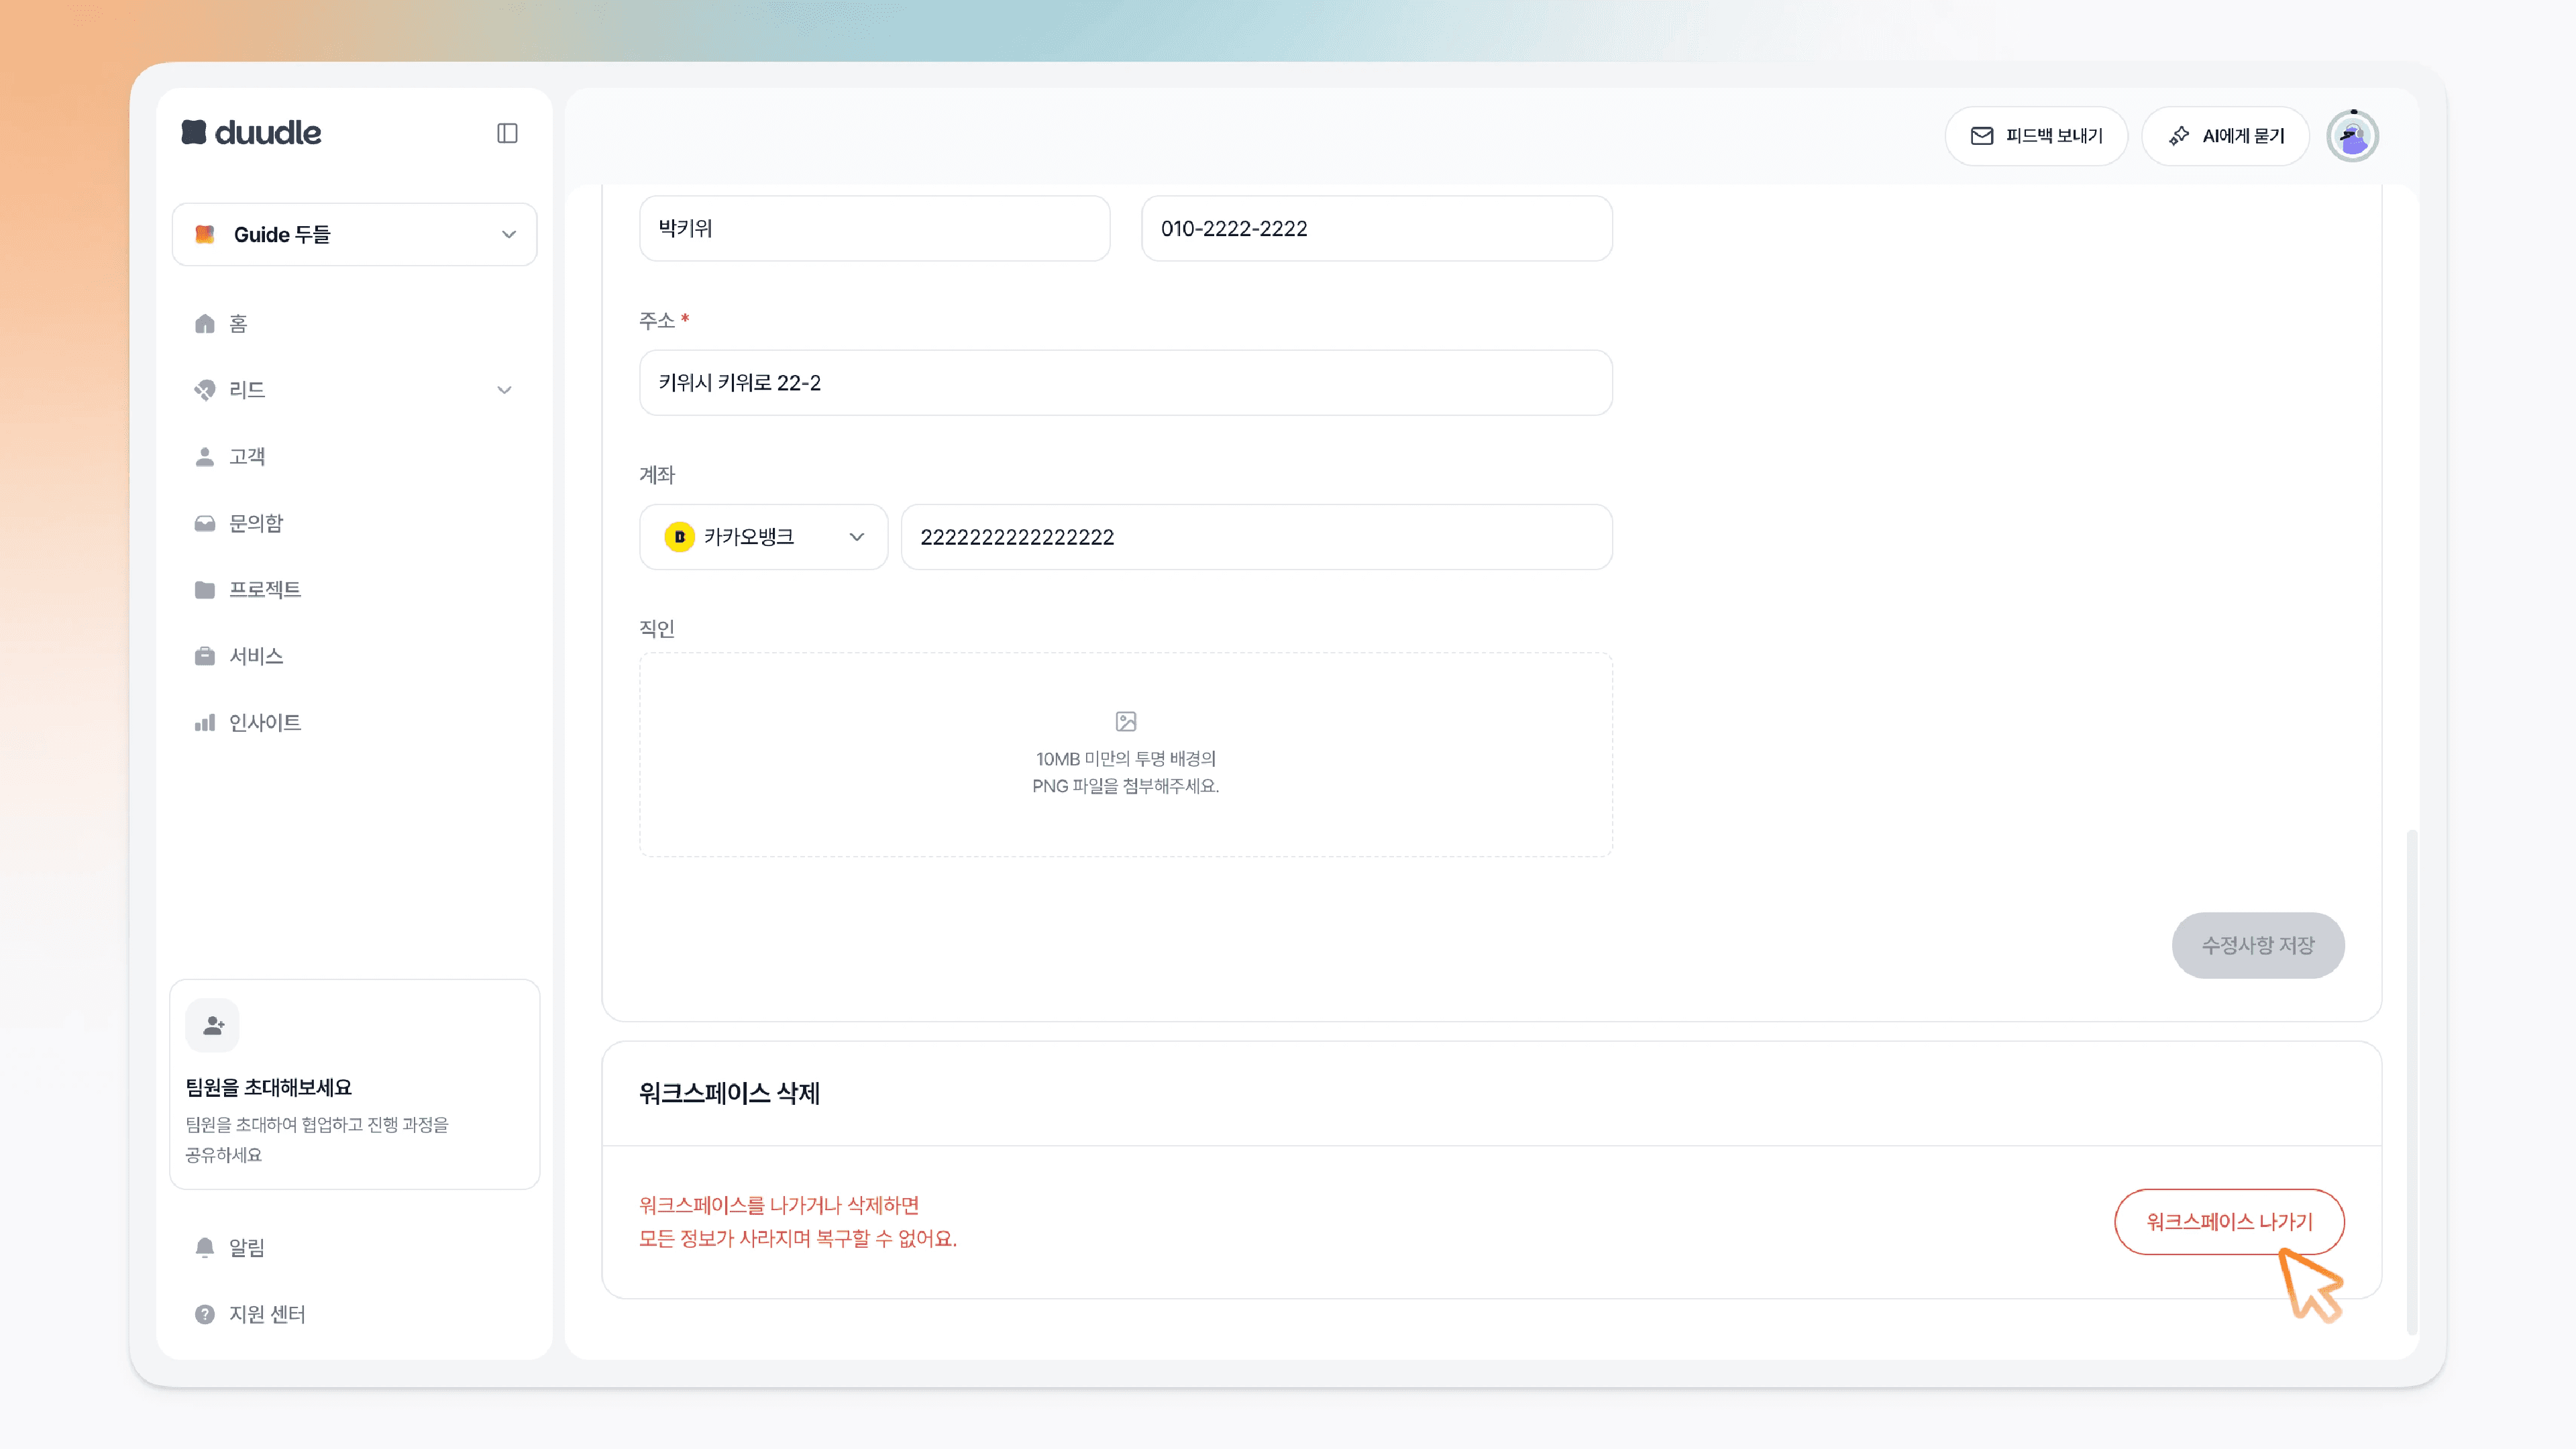
Task: Collapse the sidebar panel icon
Action: [x=507, y=133]
